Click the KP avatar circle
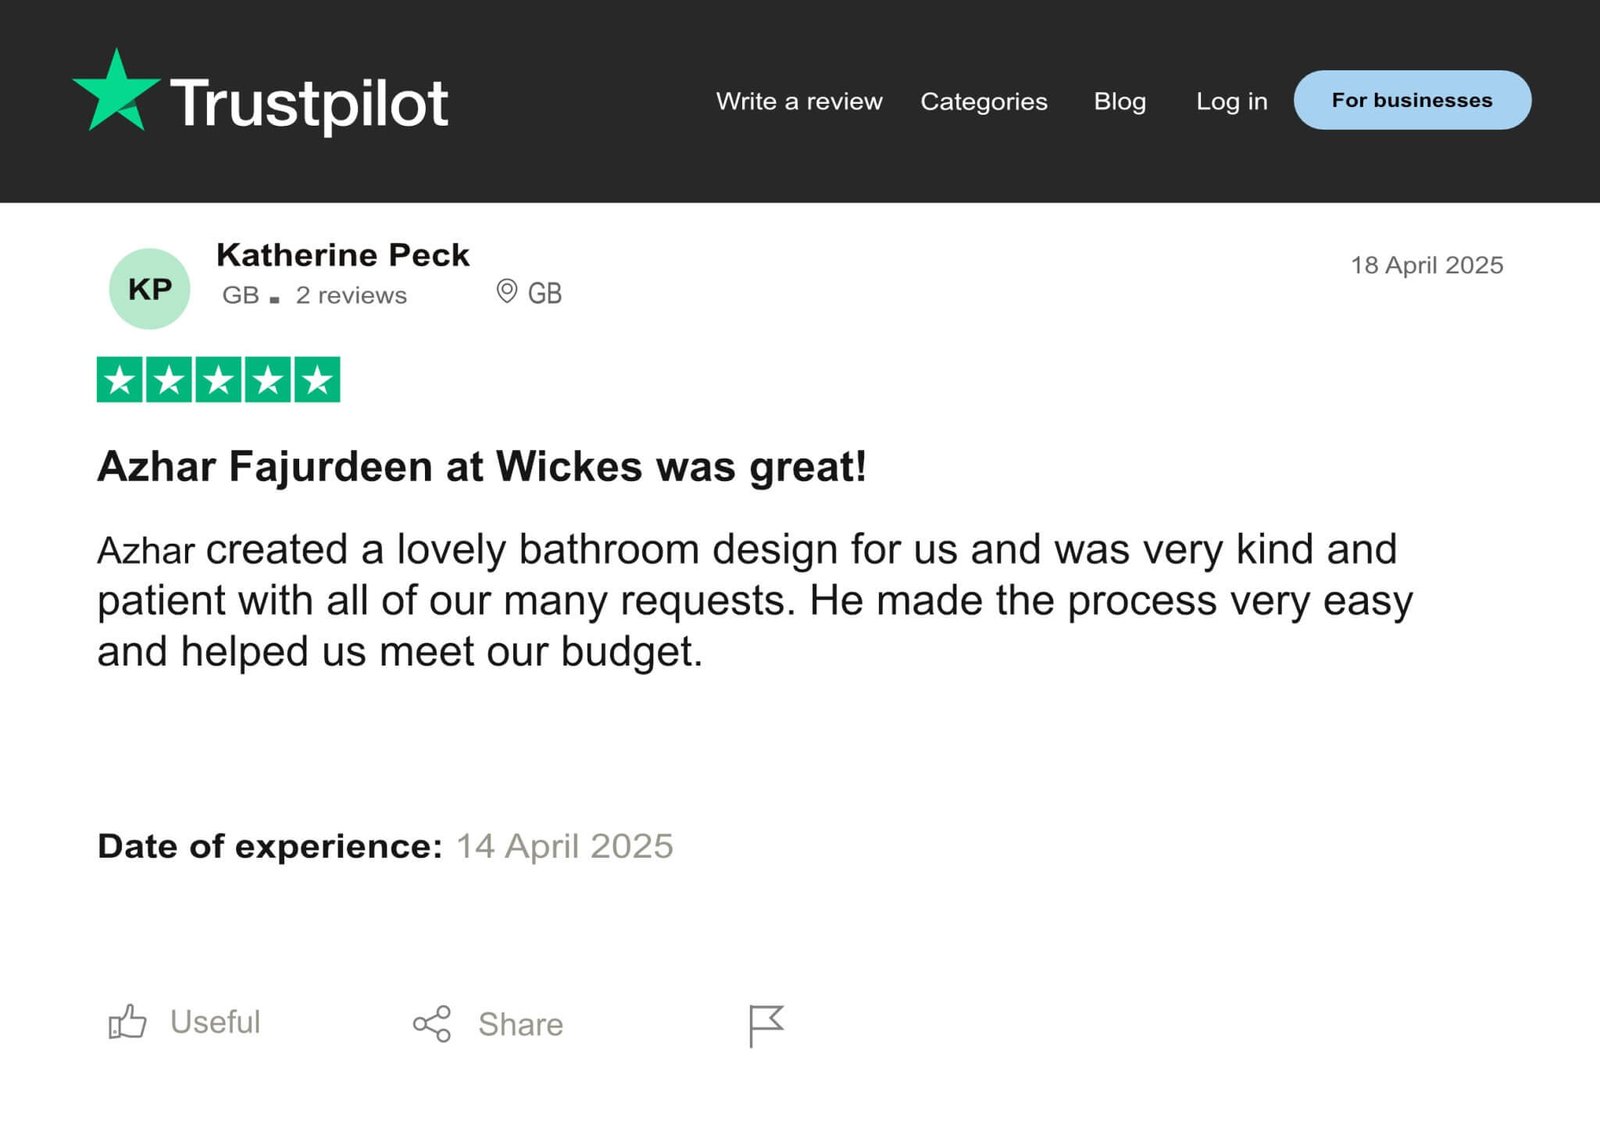This screenshot has height=1128, width=1600. 149,289
